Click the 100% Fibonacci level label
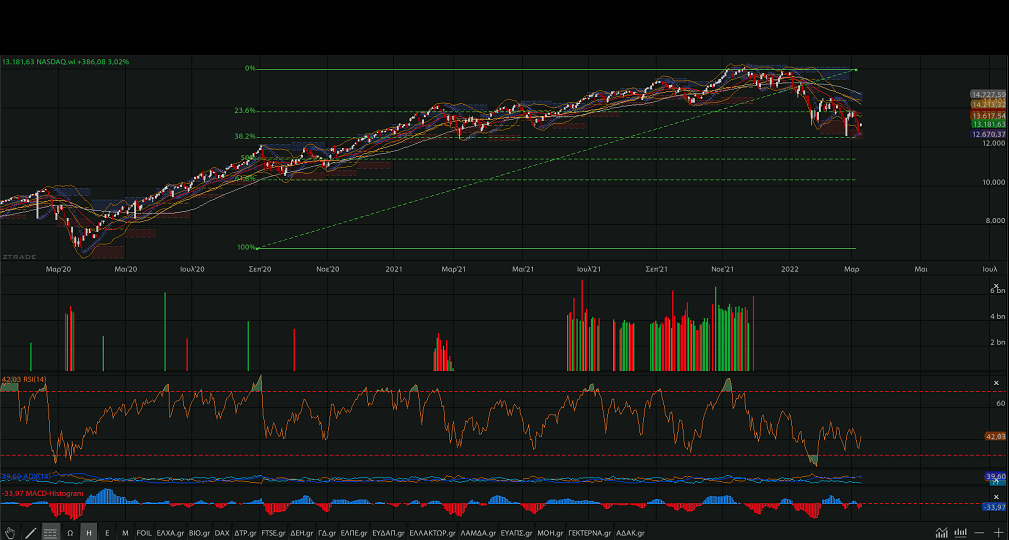The image size is (1009, 540). [x=246, y=247]
